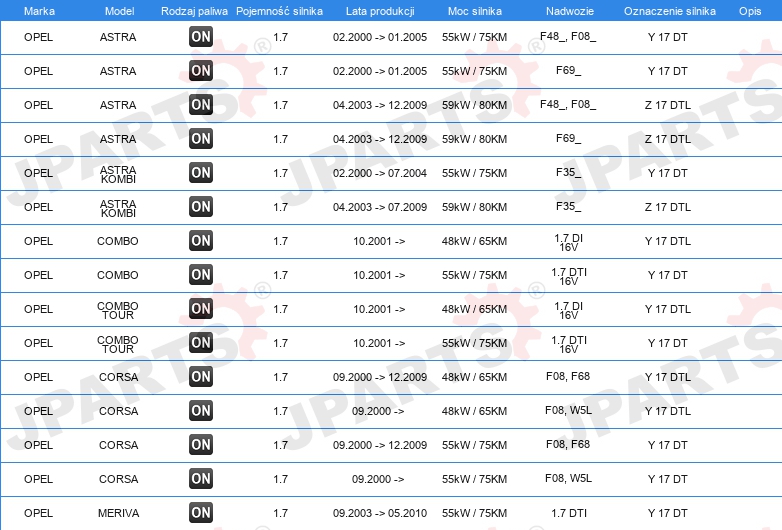Select the MERIVA model cell

[118, 513]
